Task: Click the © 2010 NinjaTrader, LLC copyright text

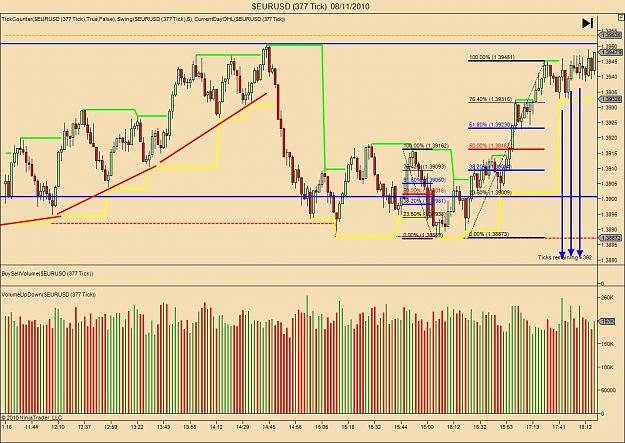Action: coord(31,417)
